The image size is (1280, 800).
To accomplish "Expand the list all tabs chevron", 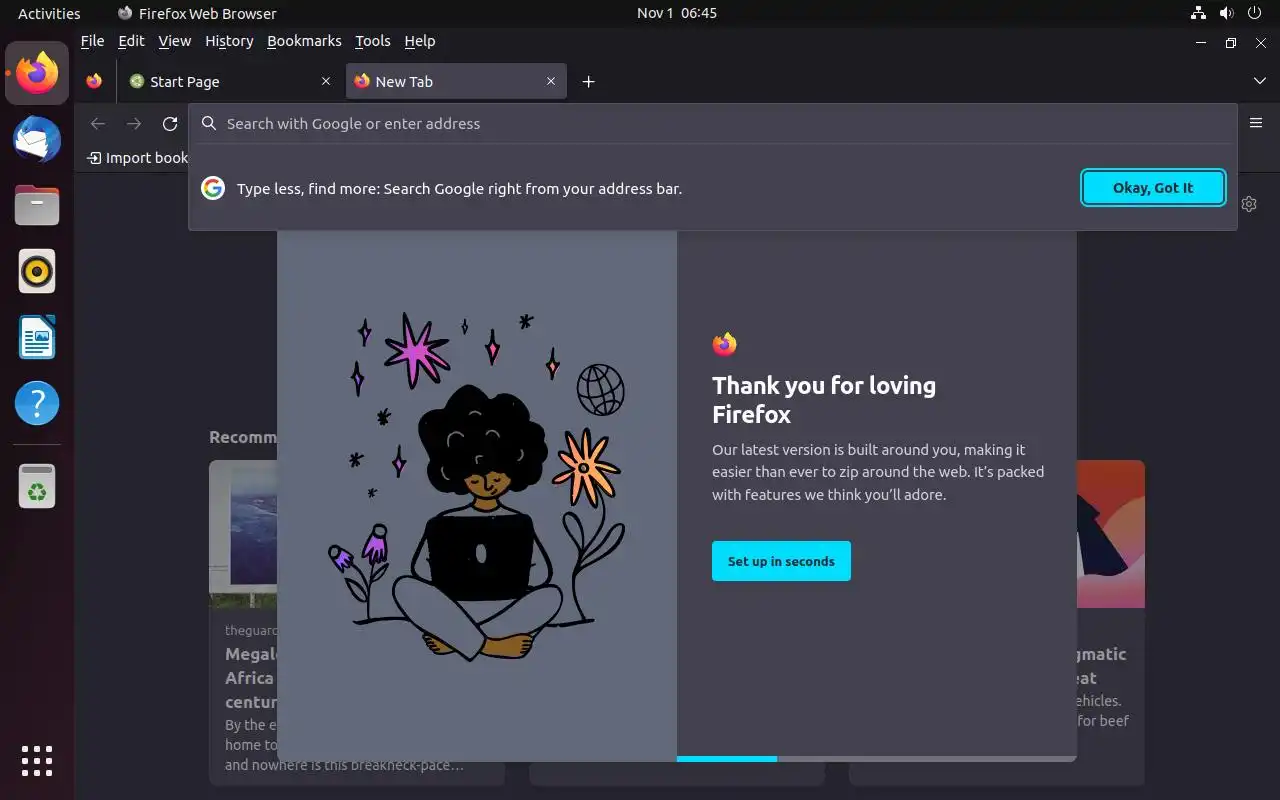I will pos(1260,81).
